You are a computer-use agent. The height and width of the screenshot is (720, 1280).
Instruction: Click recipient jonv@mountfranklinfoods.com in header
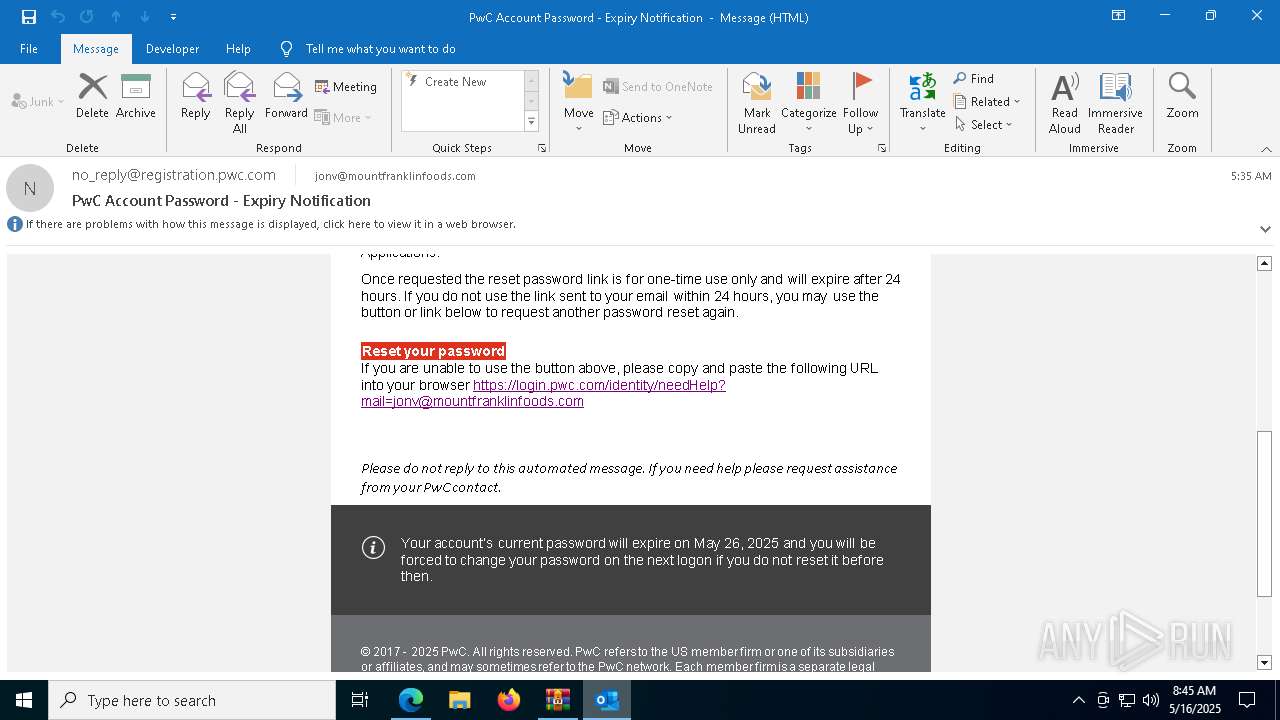point(395,176)
